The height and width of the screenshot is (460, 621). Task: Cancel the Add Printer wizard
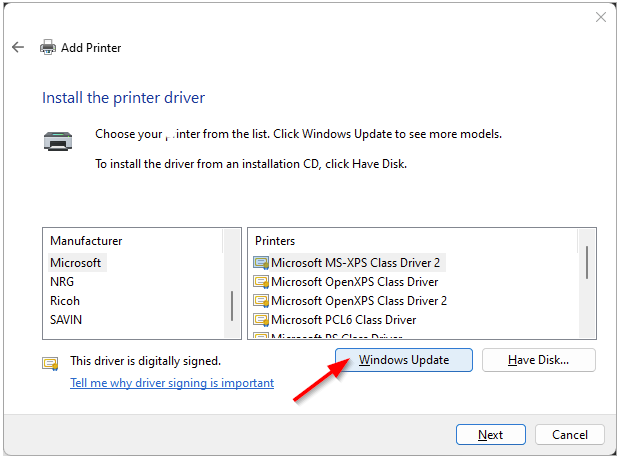pyautogui.click(x=570, y=435)
